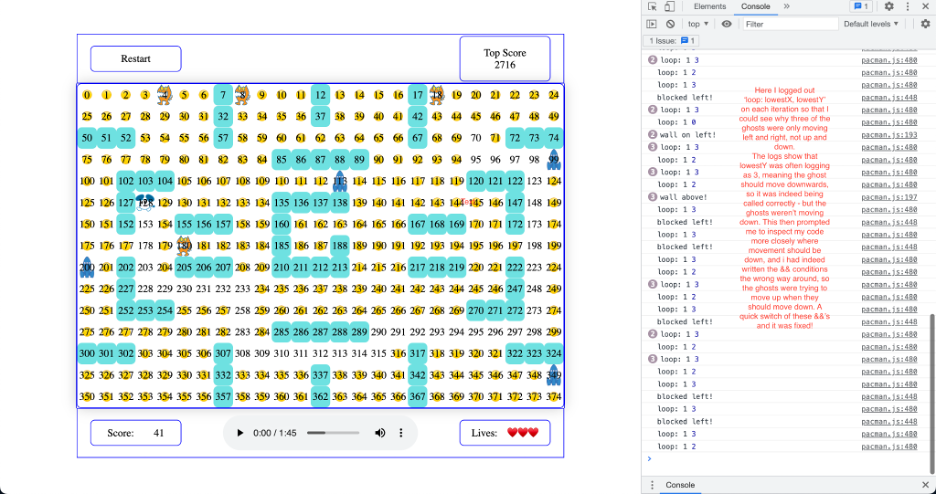Screen dimensions: 936x494
Task: Click the blue rocket on cell 349
Action: tap(554, 375)
